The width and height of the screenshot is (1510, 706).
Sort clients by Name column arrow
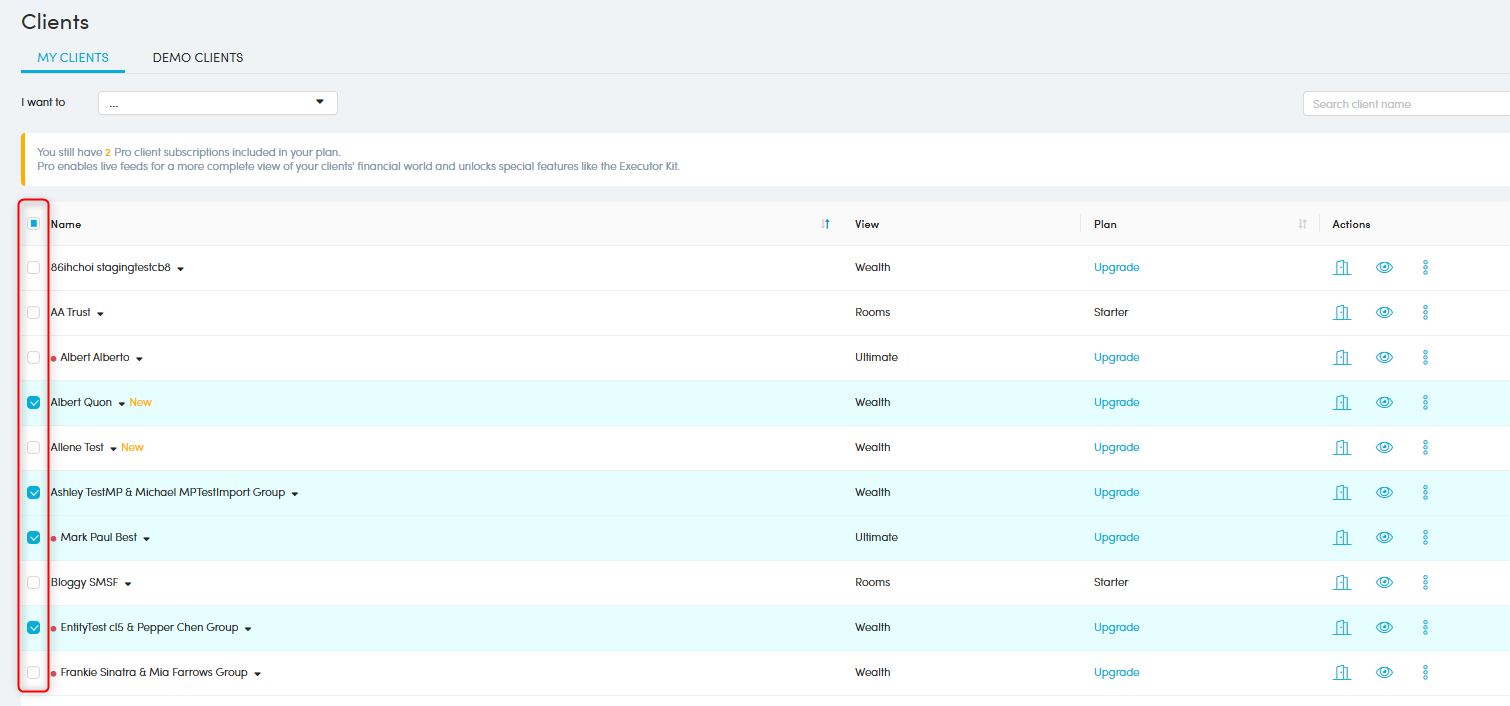825,224
